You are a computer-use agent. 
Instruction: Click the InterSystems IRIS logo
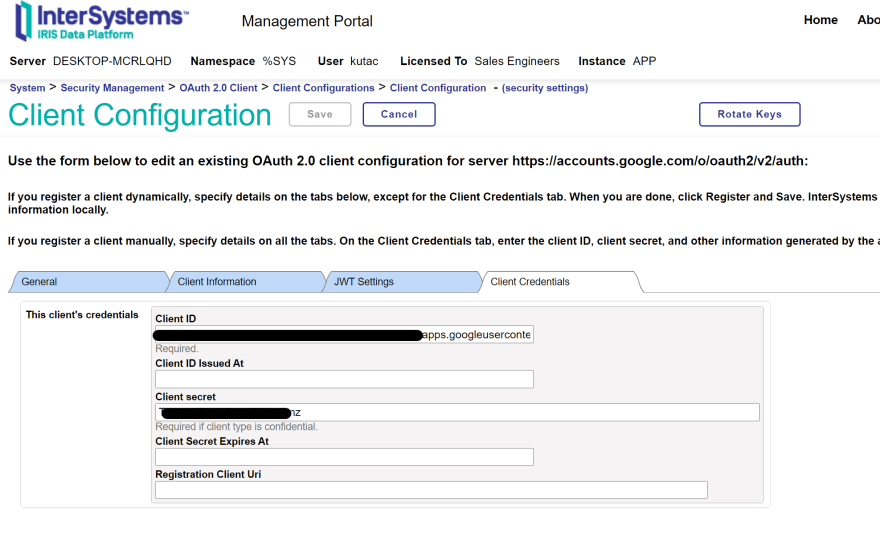101,21
